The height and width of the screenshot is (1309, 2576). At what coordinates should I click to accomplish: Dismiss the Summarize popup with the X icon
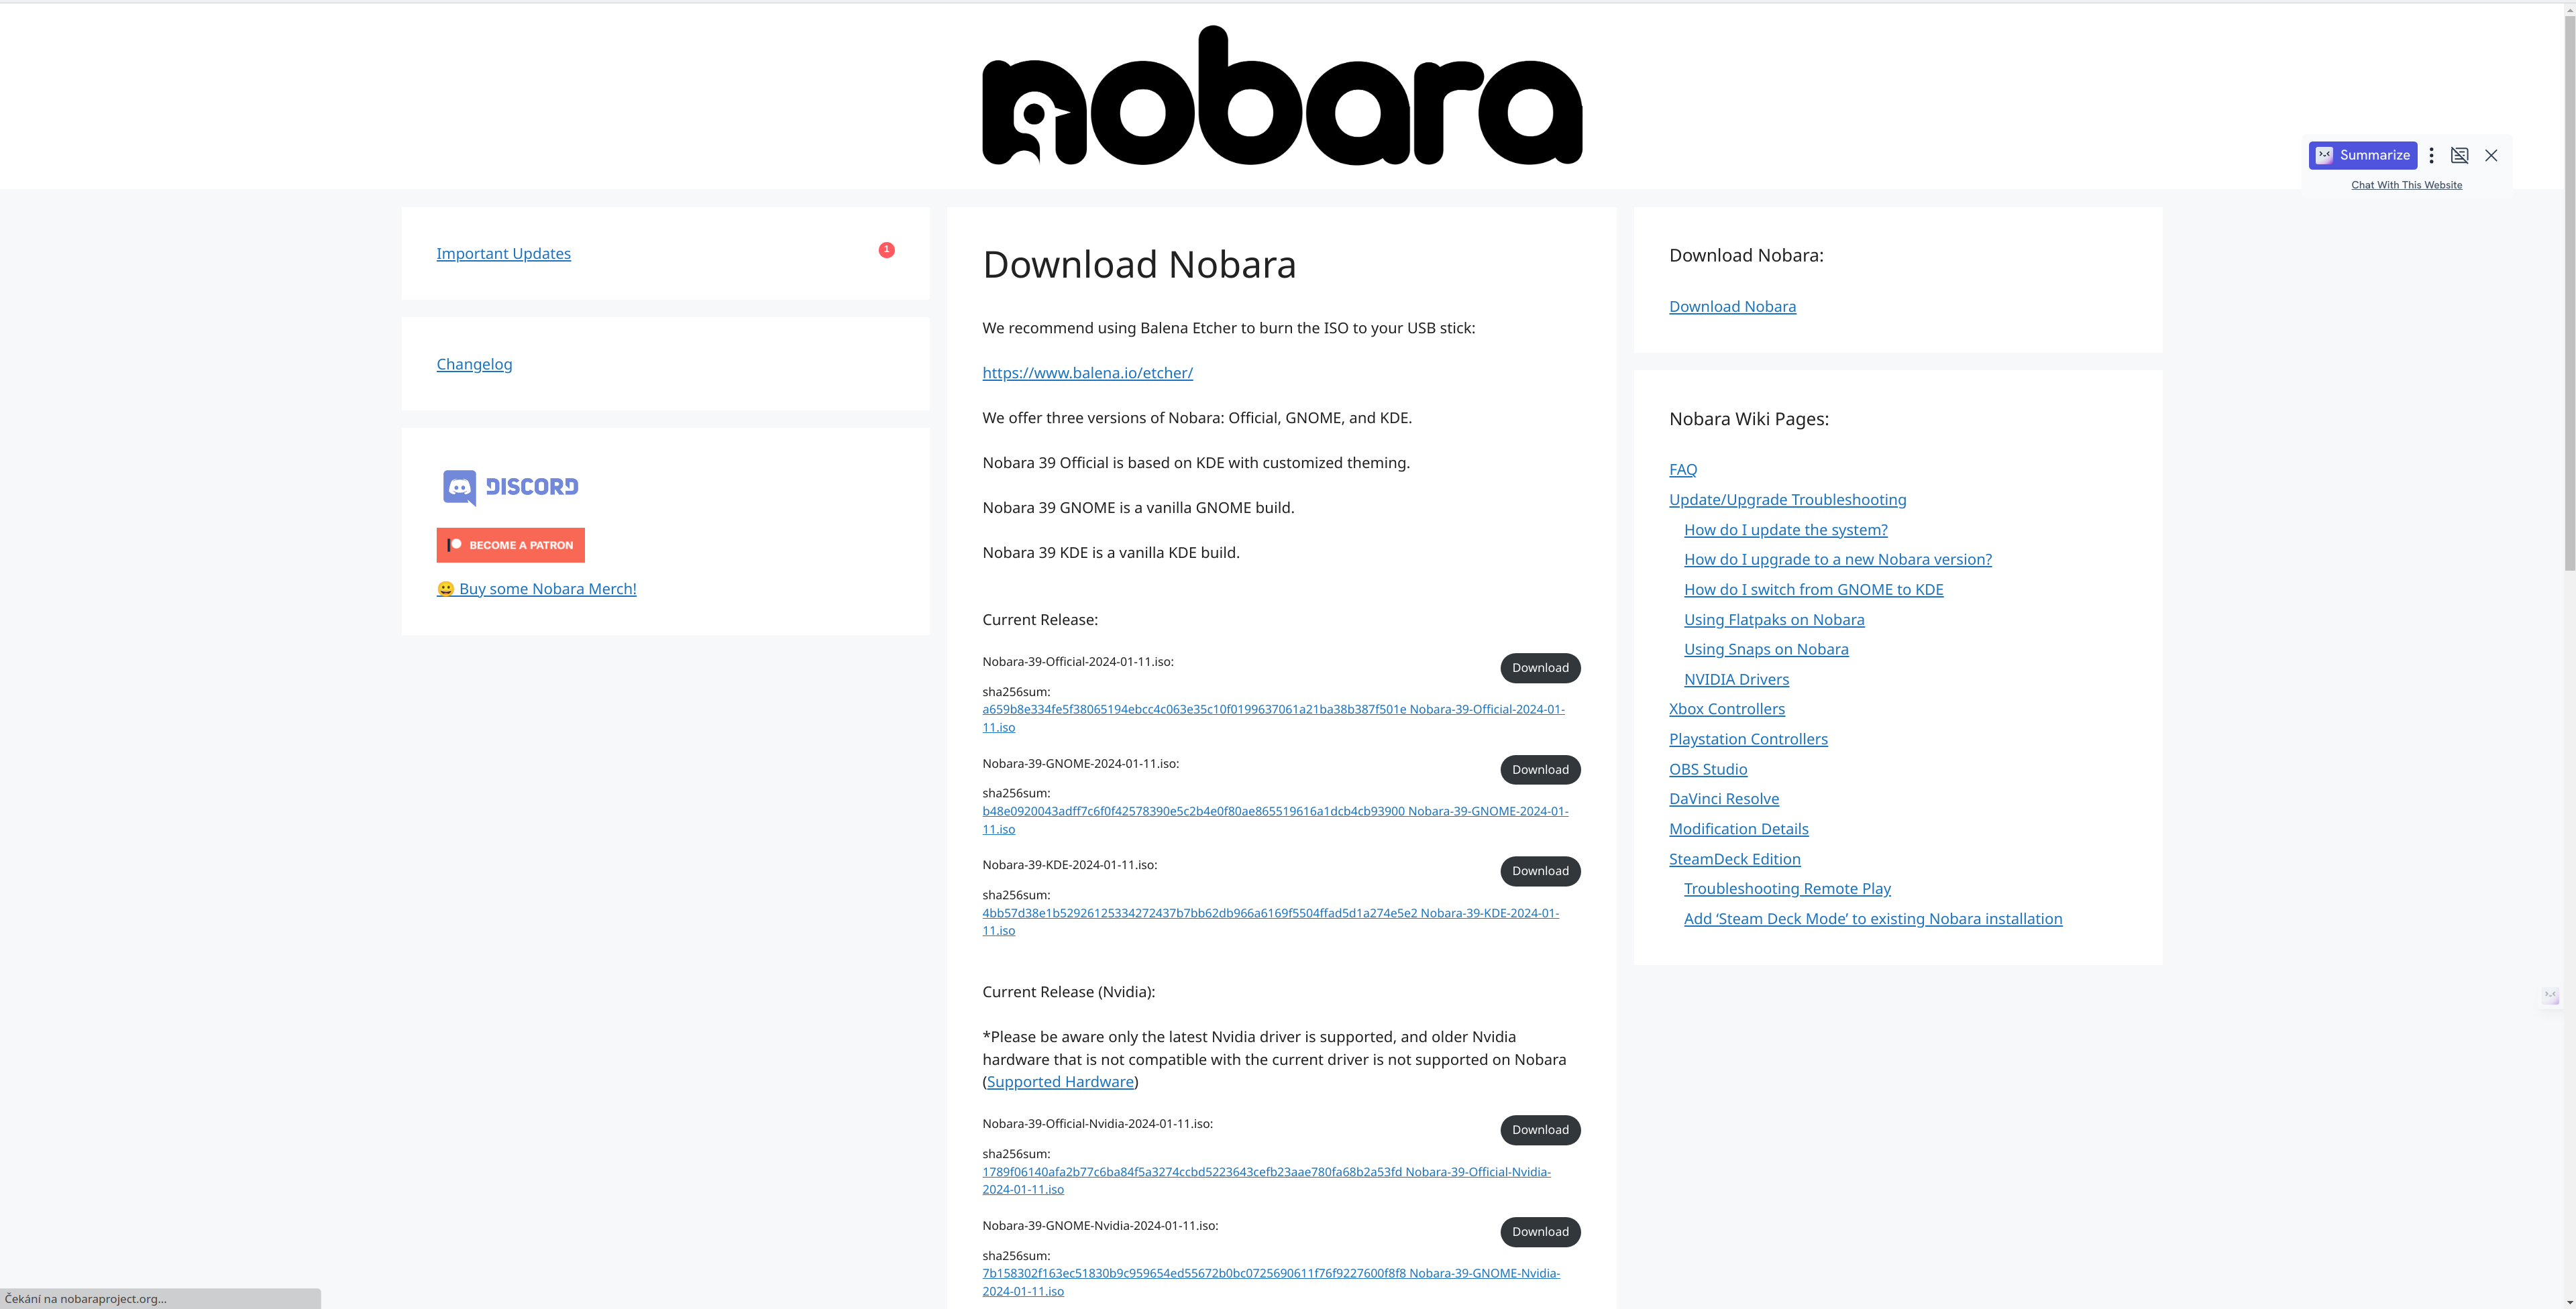2491,155
